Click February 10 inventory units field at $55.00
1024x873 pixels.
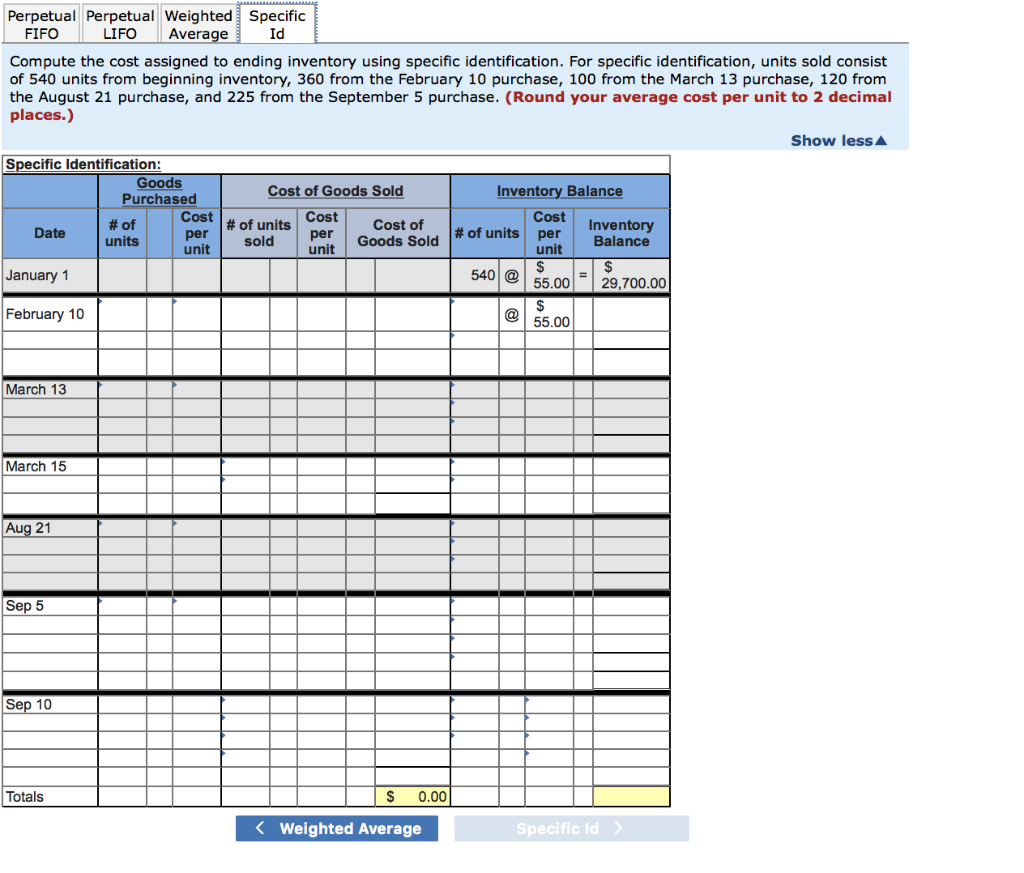click(x=475, y=314)
